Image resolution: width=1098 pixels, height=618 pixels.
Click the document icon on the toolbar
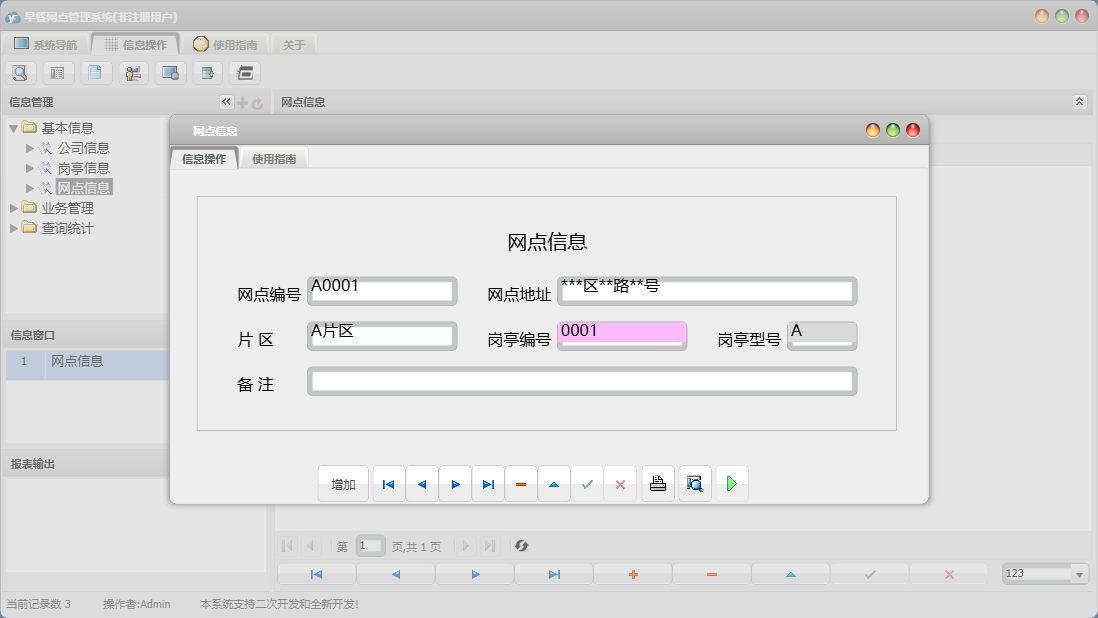pos(96,72)
